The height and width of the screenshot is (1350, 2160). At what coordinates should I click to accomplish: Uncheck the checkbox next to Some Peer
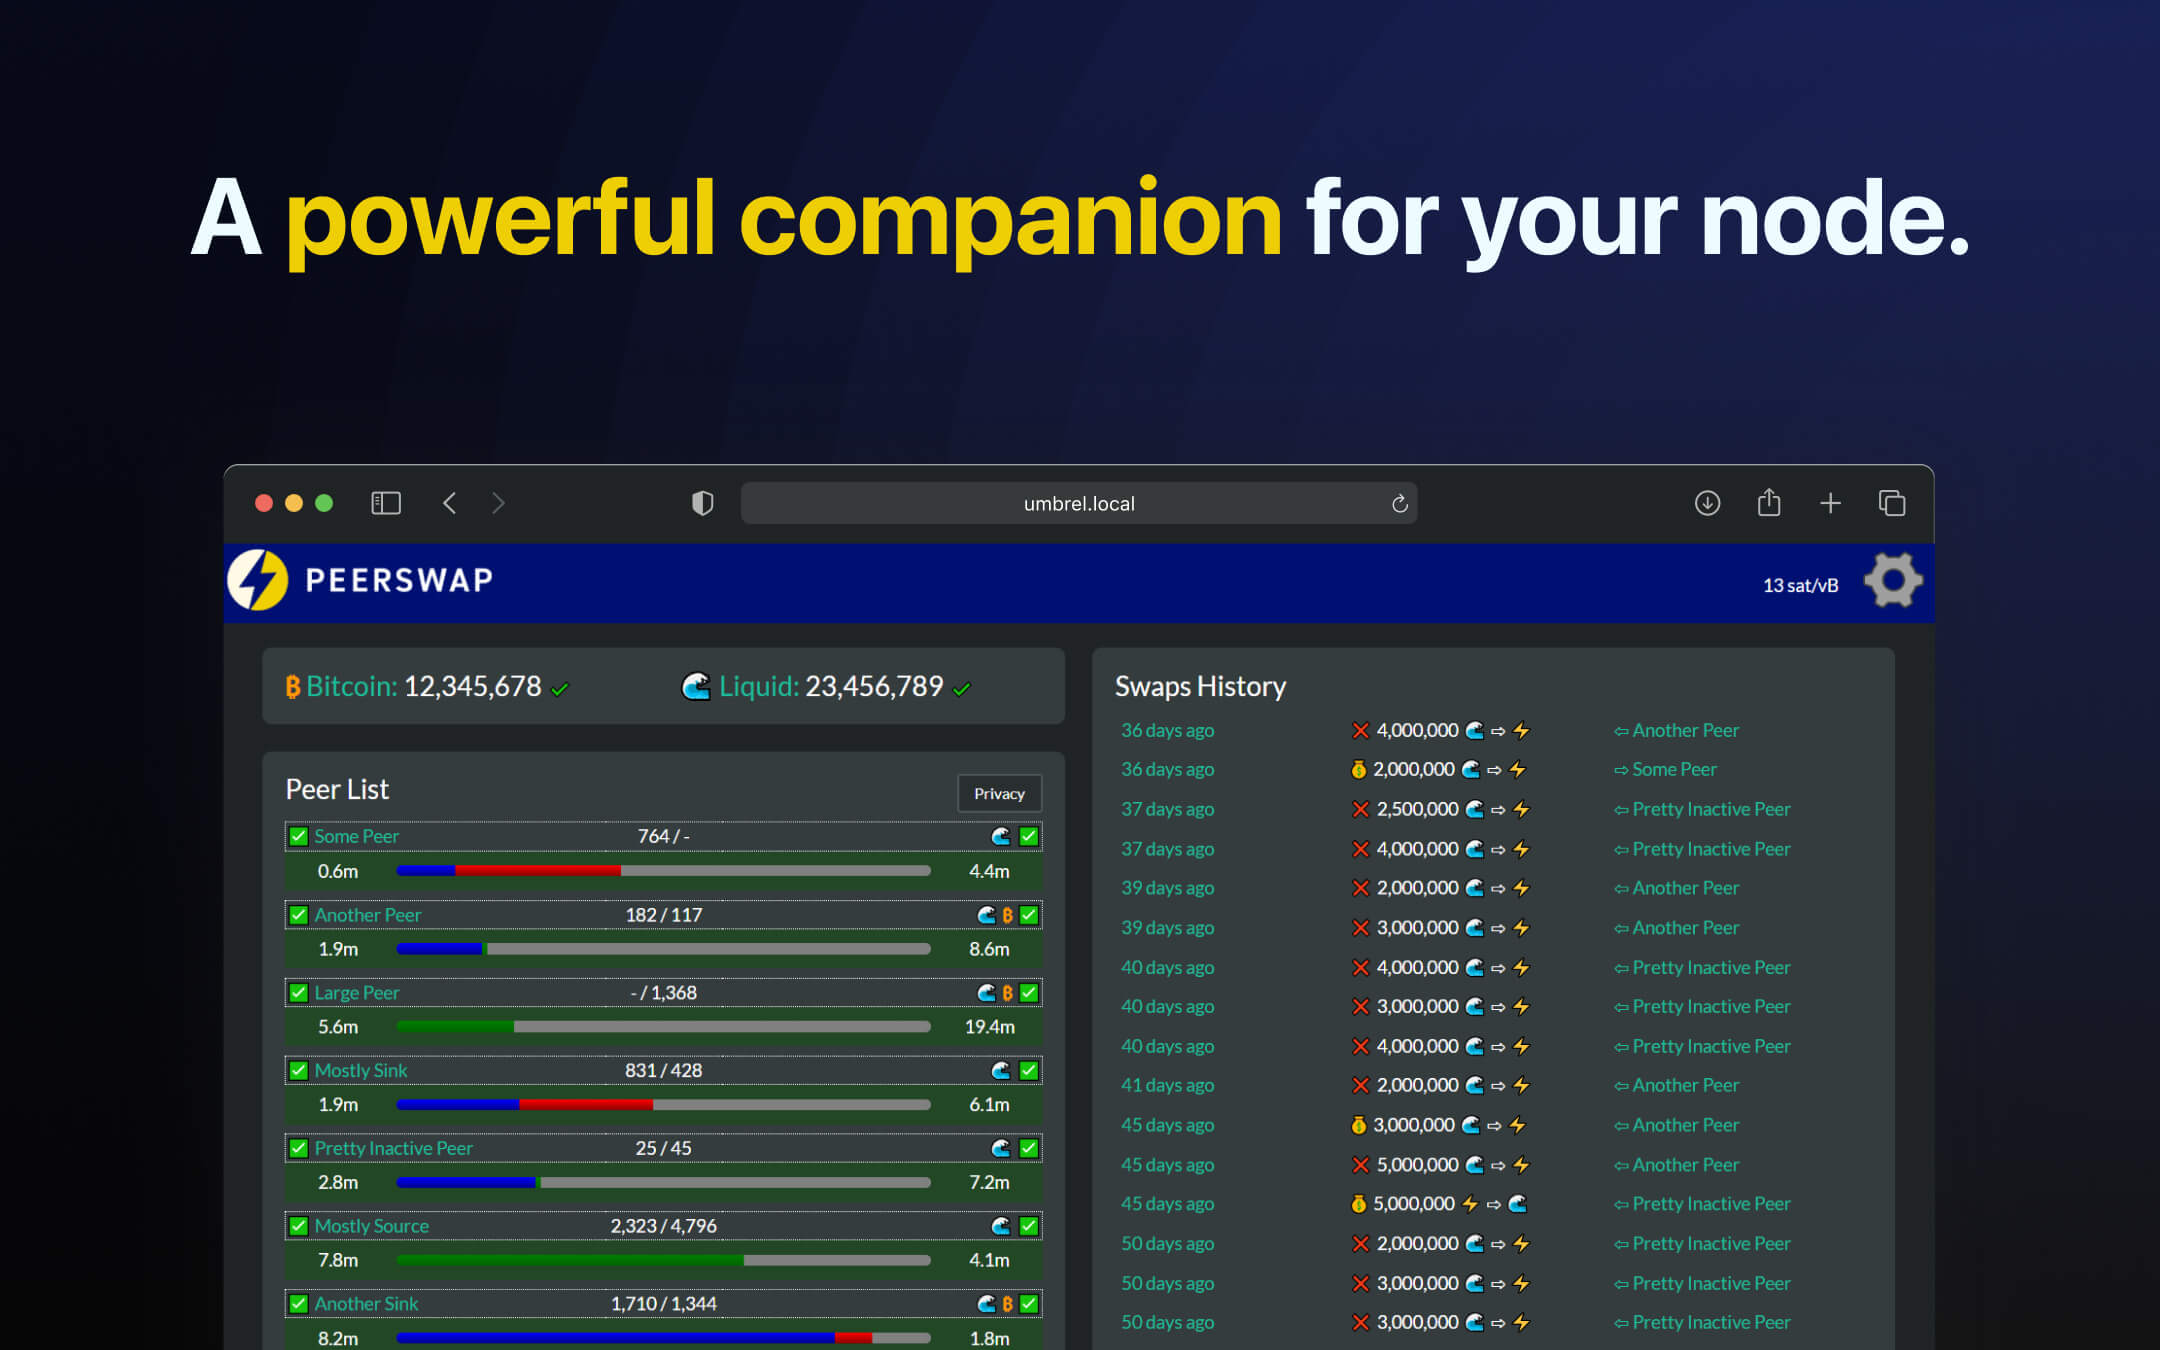tap(299, 836)
